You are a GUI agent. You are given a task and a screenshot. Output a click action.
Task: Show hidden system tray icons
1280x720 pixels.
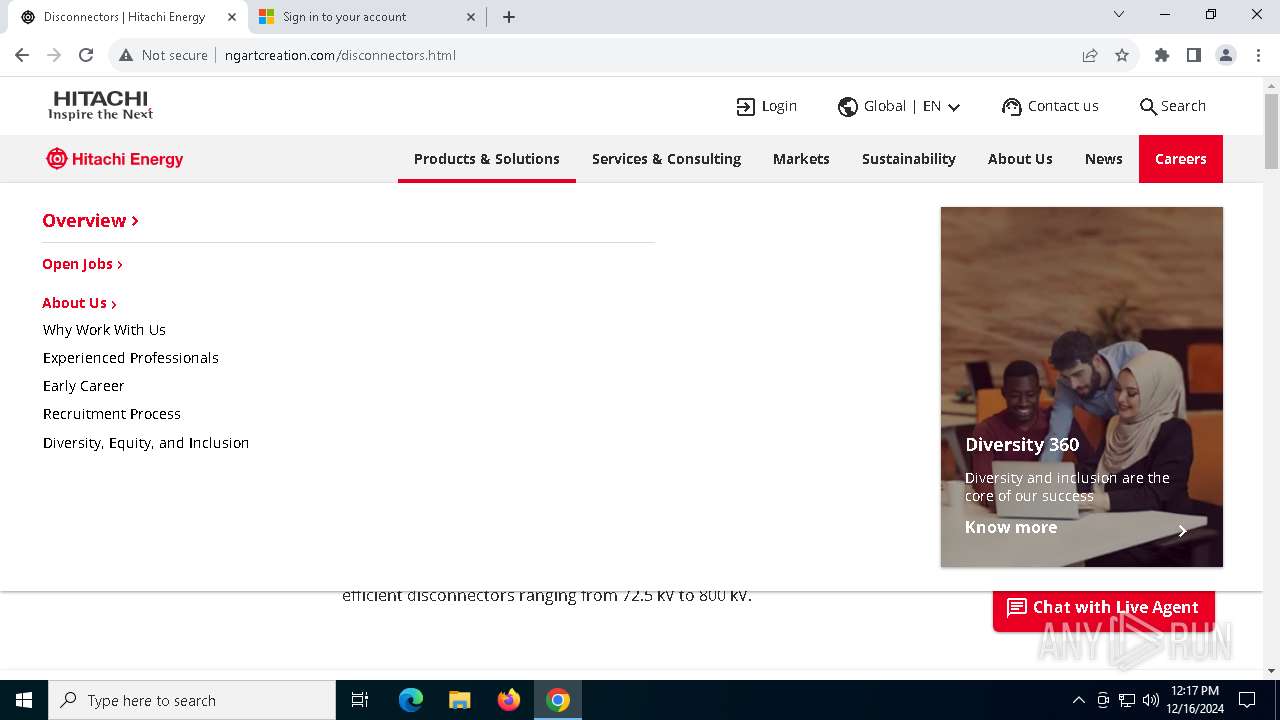click(x=1078, y=700)
